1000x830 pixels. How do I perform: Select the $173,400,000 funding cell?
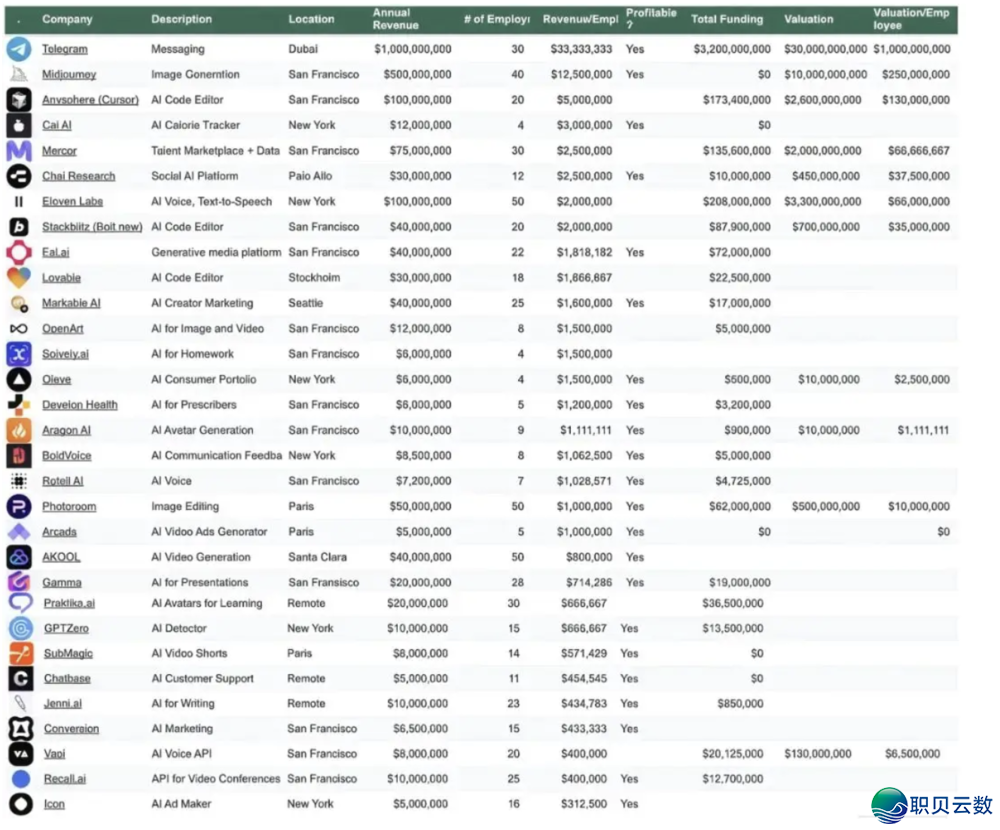point(737,100)
